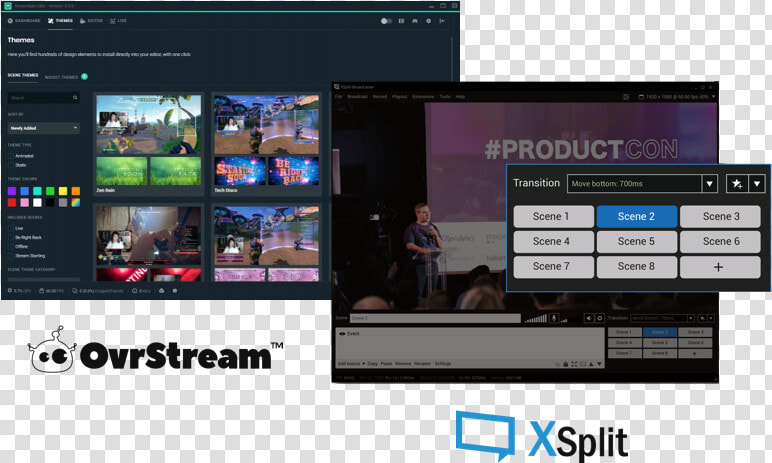Screen dimensions: 772x463
Task: Open the resolution 1920 x 1080 dropdown in XSplit
Action: tap(677, 97)
